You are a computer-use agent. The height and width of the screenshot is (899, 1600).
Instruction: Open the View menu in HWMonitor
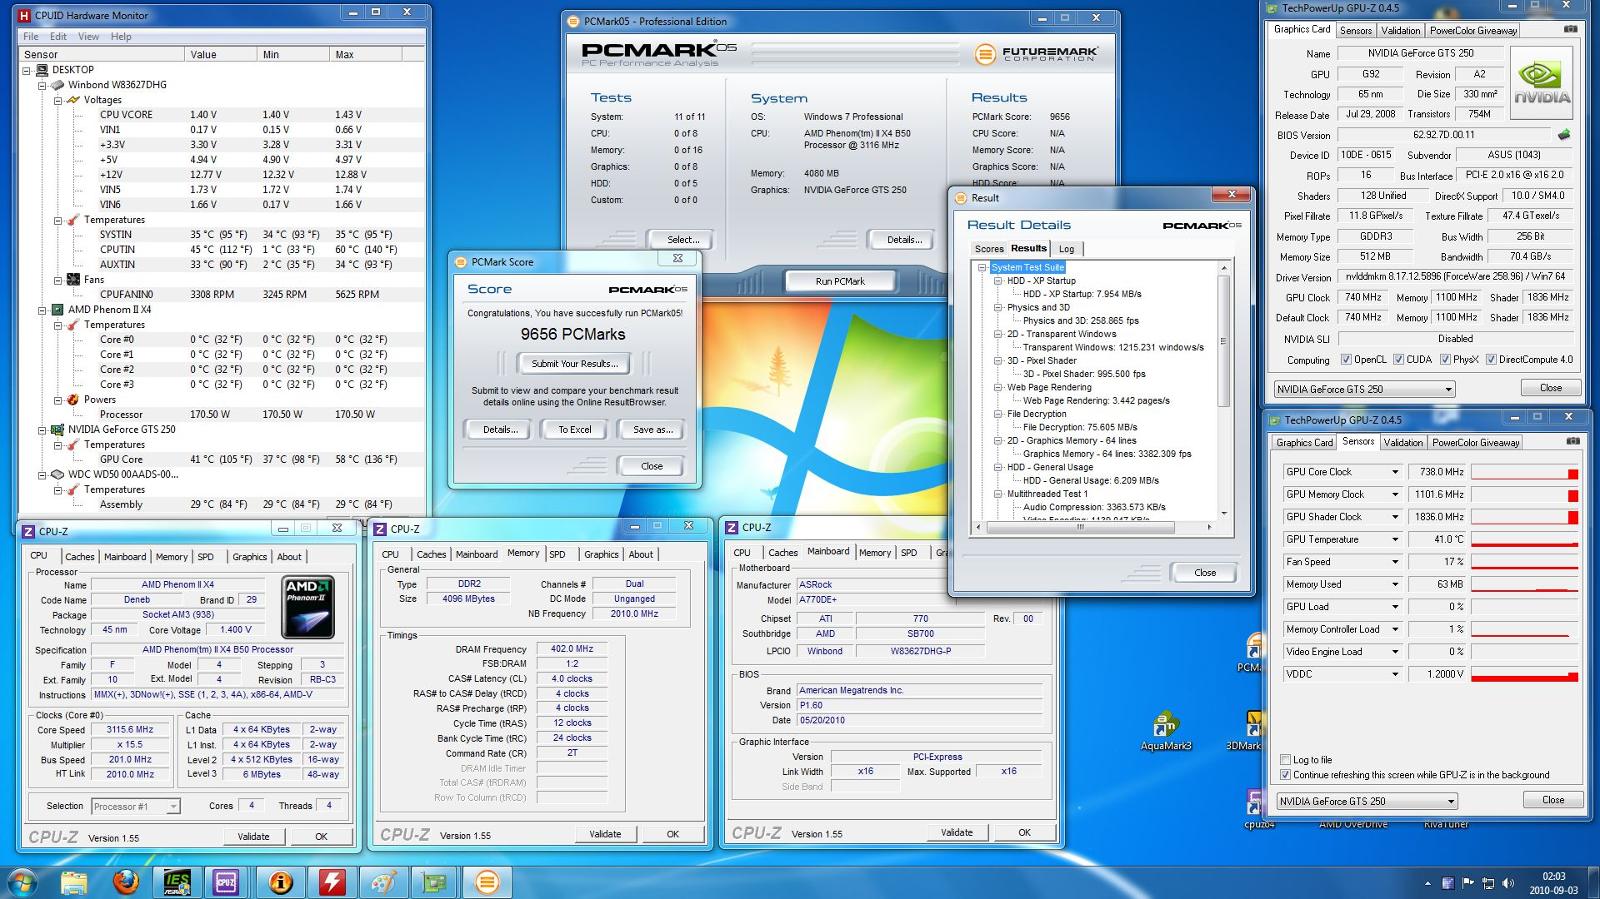[88, 36]
